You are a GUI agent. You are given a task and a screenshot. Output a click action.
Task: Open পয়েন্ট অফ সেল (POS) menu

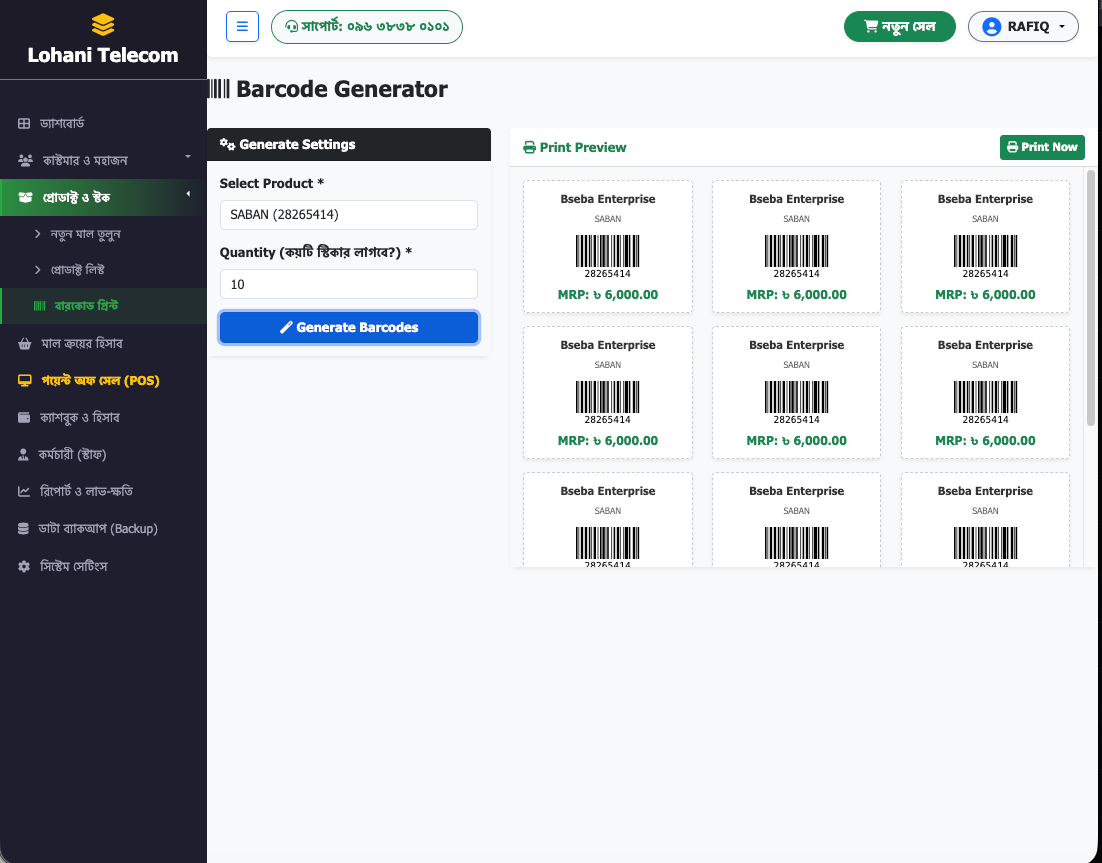pos(103,381)
